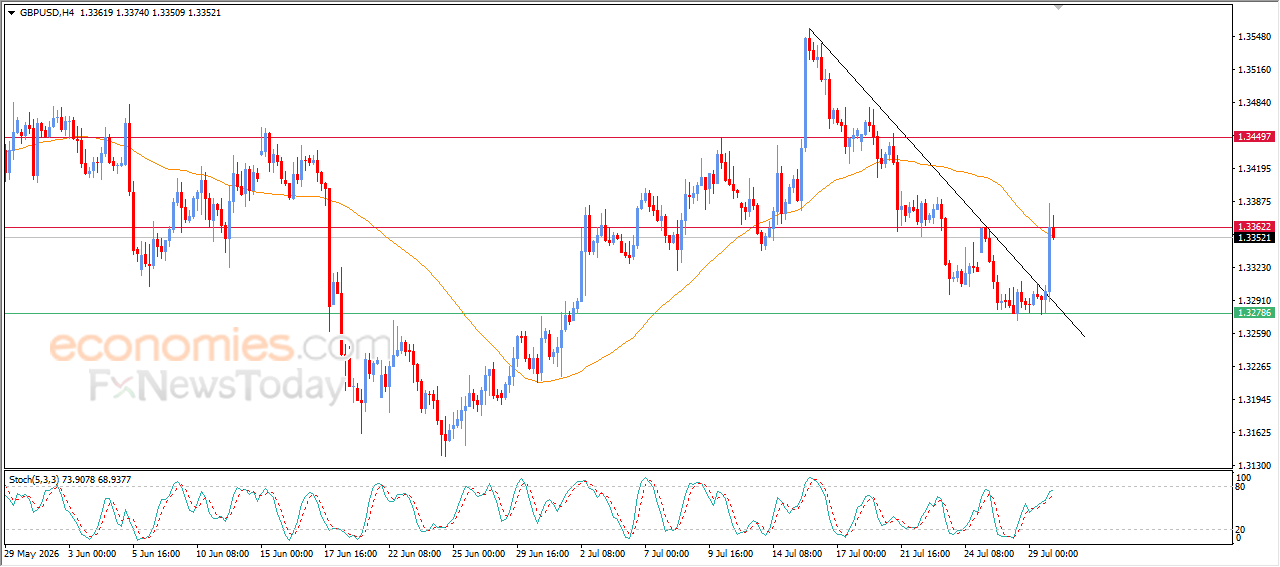Click the 17 Jul 00:00 time label

(863, 553)
